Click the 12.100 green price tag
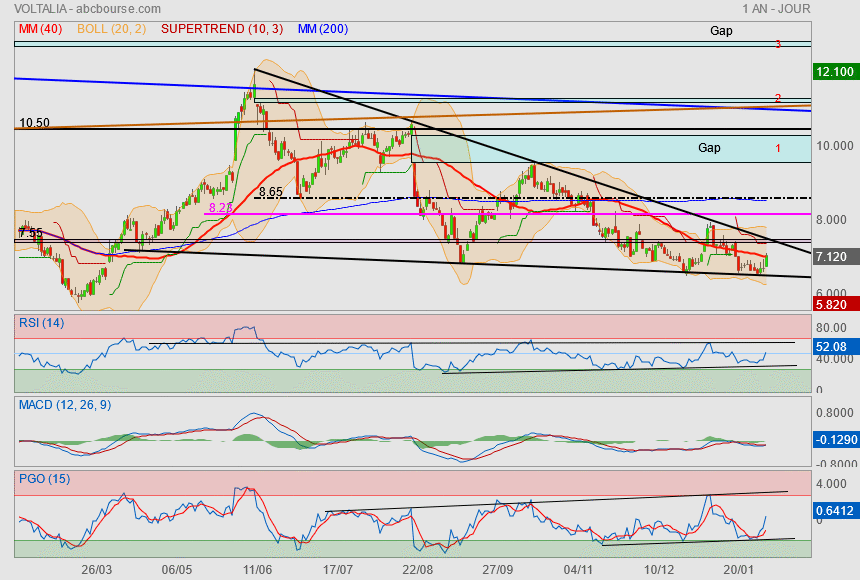The height and width of the screenshot is (580, 860). coord(835,71)
